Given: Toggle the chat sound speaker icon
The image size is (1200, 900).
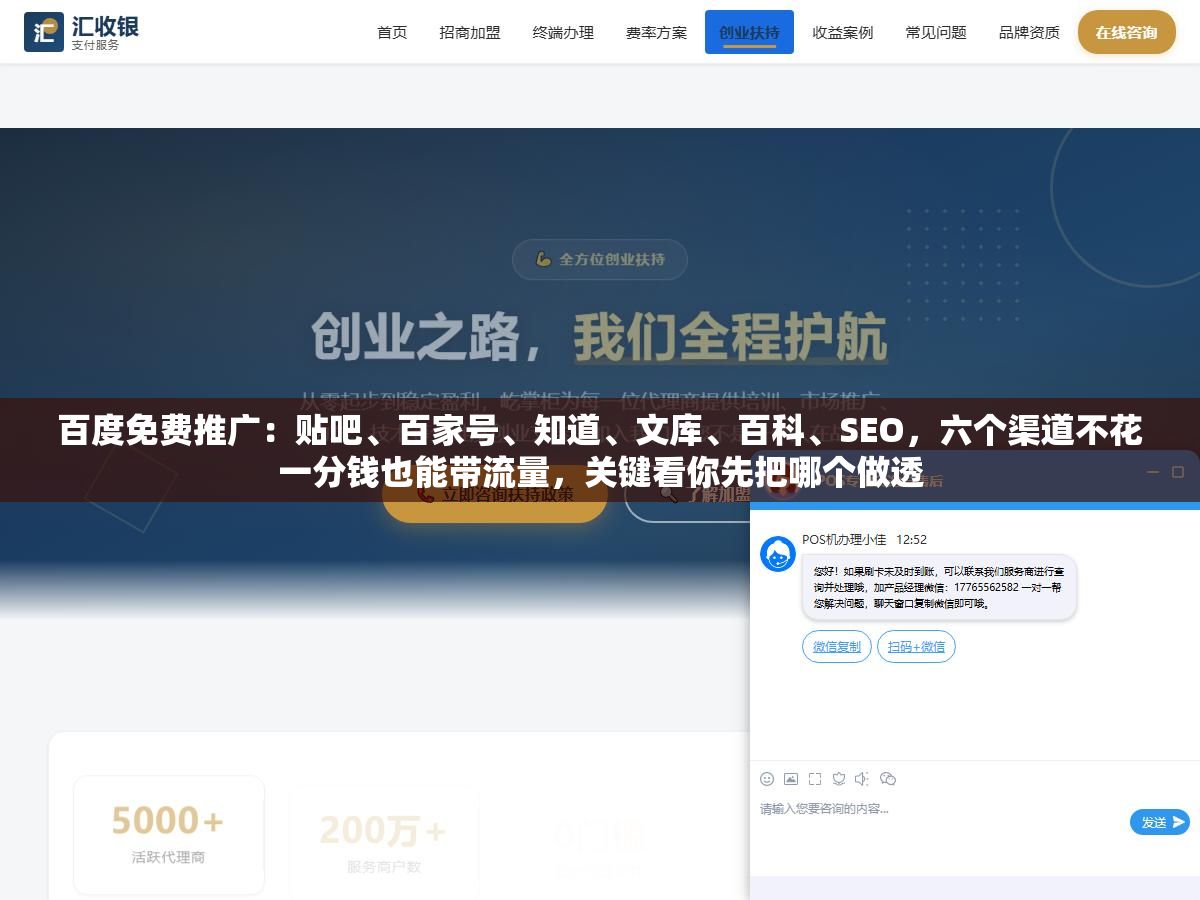Looking at the screenshot, I should point(863,779).
